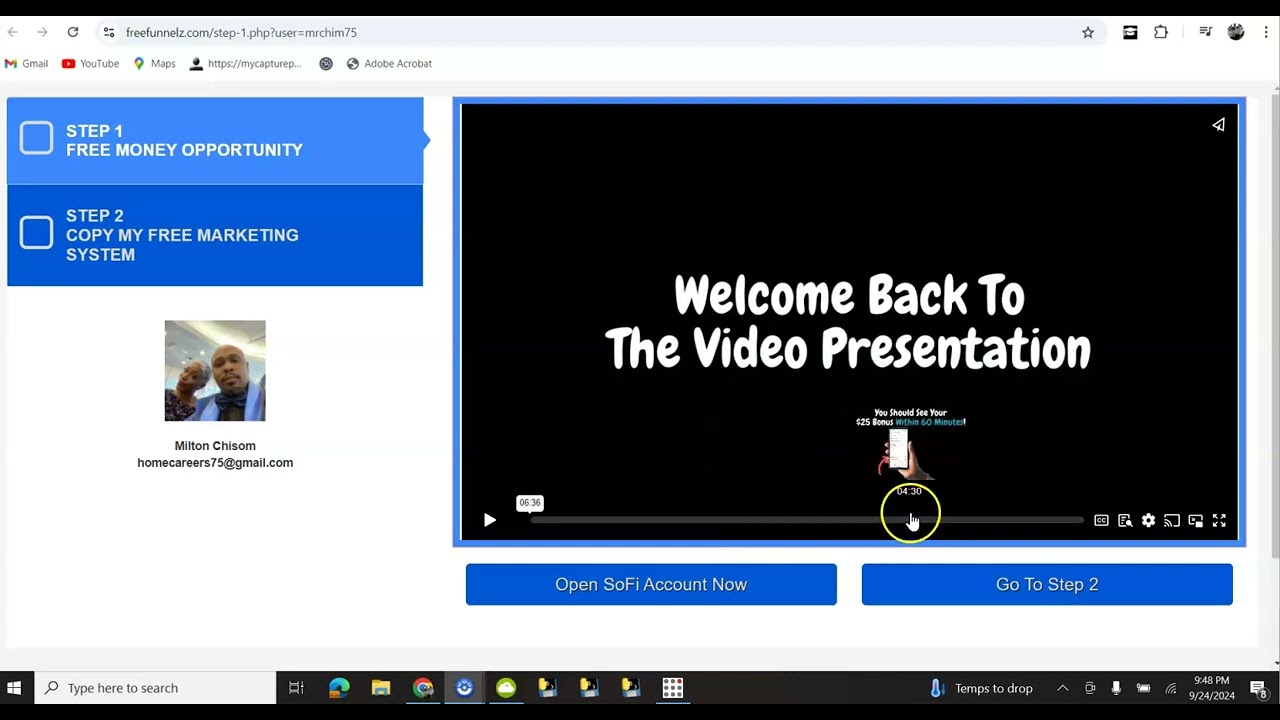Enter fullscreen video mode
Viewport: 1280px width, 720px height.
coord(1219,520)
